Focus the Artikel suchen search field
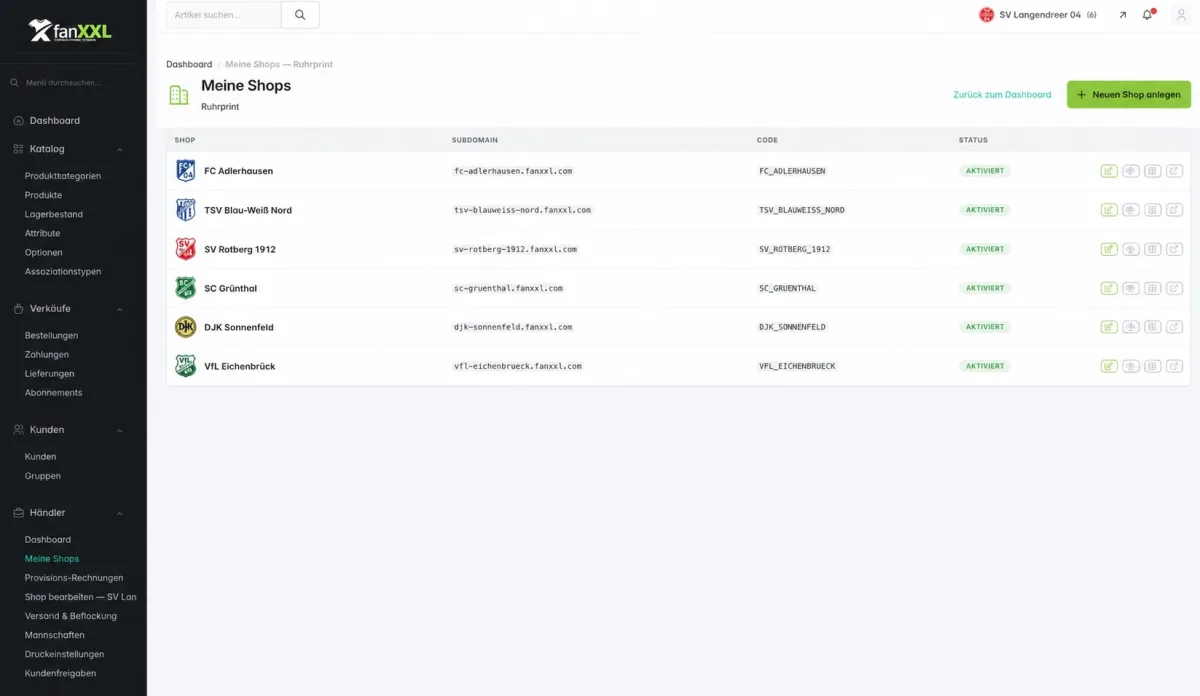The width and height of the screenshot is (1200, 696). click(224, 15)
